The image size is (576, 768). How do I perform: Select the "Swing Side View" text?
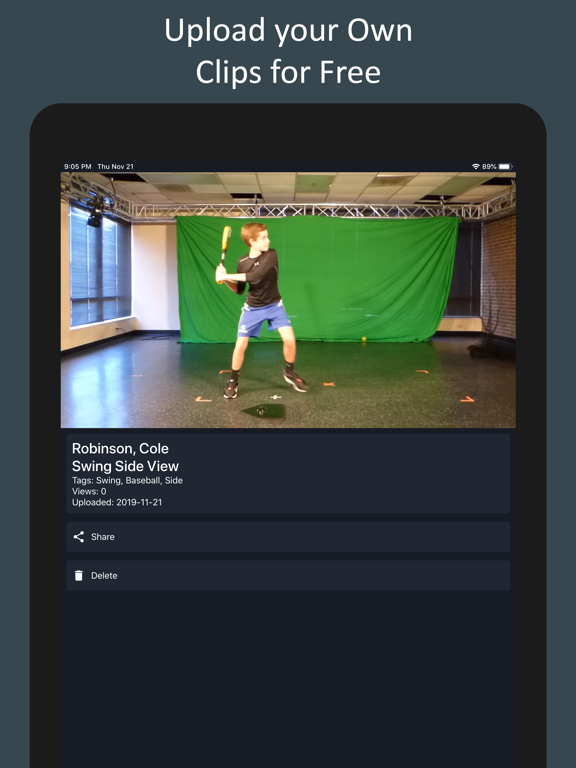(125, 466)
